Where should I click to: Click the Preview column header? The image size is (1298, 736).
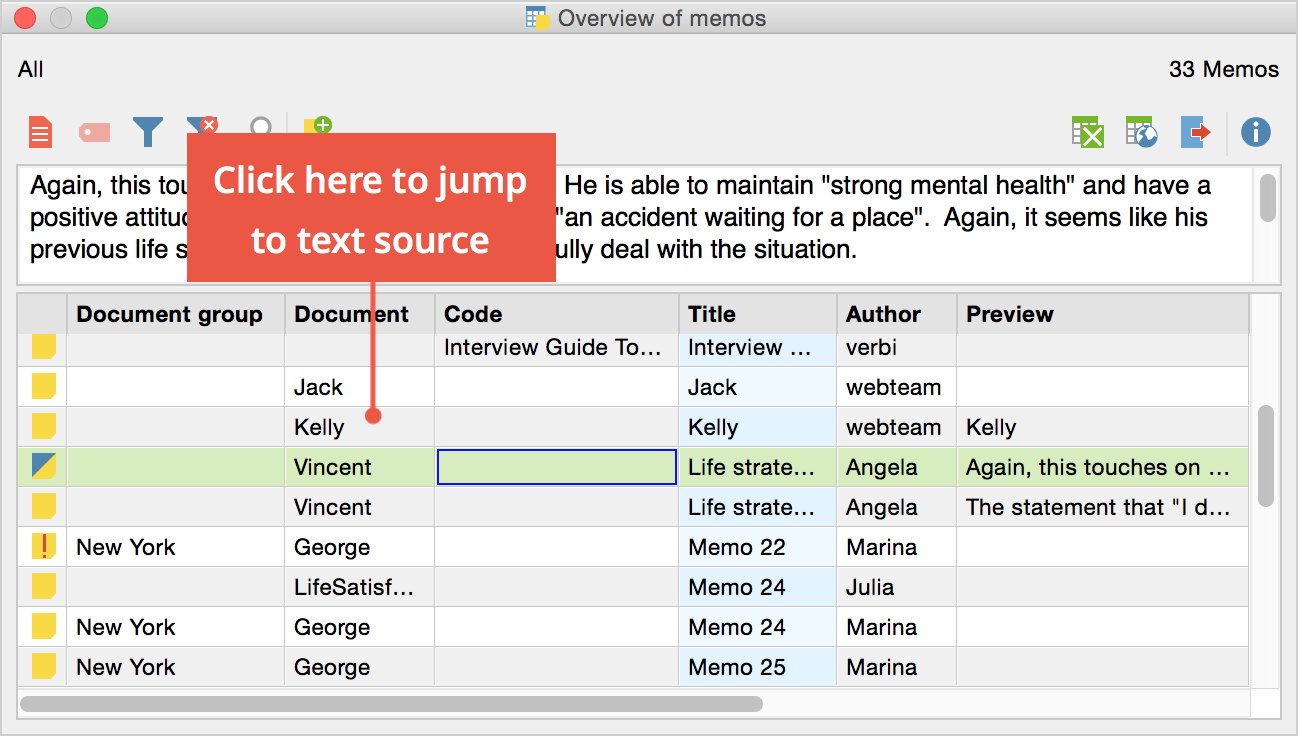(x=1010, y=314)
